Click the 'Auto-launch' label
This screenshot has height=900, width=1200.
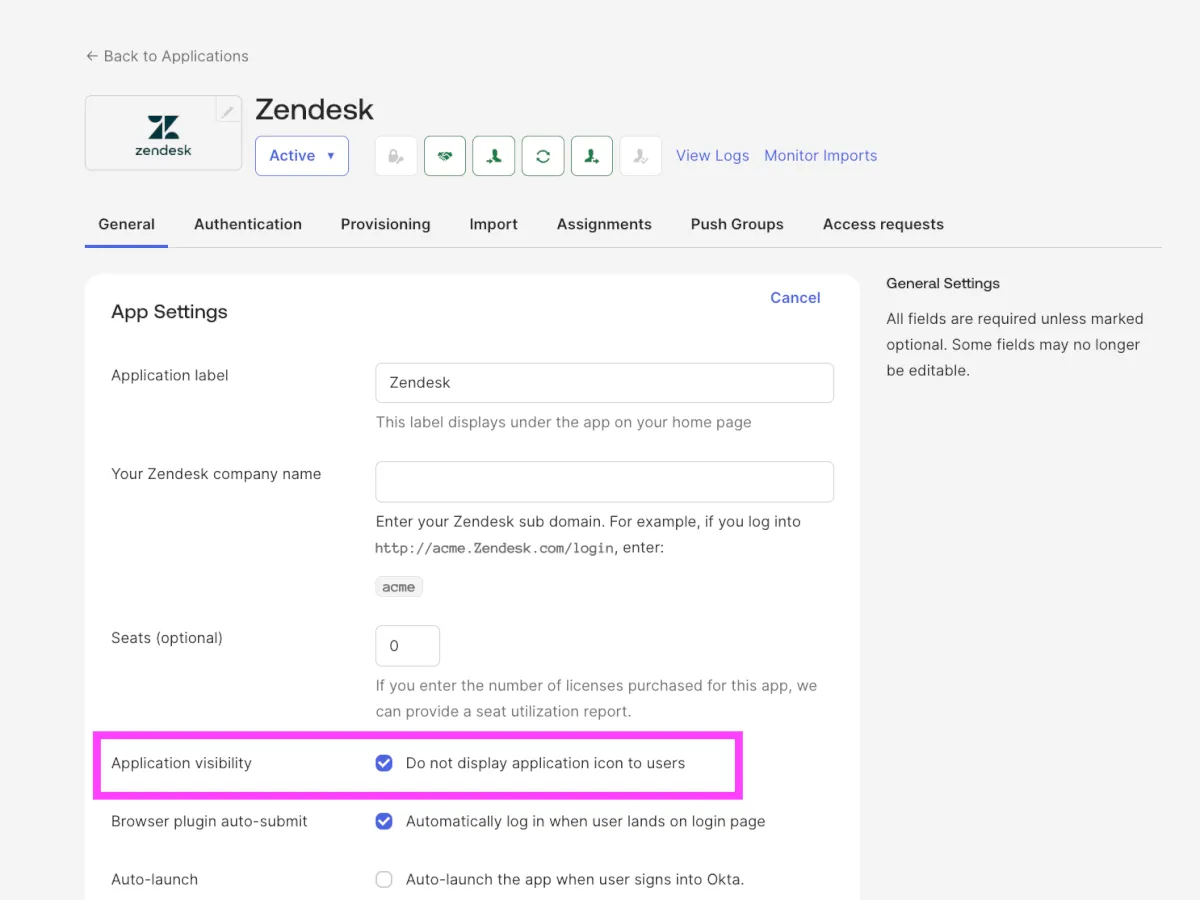(x=154, y=880)
